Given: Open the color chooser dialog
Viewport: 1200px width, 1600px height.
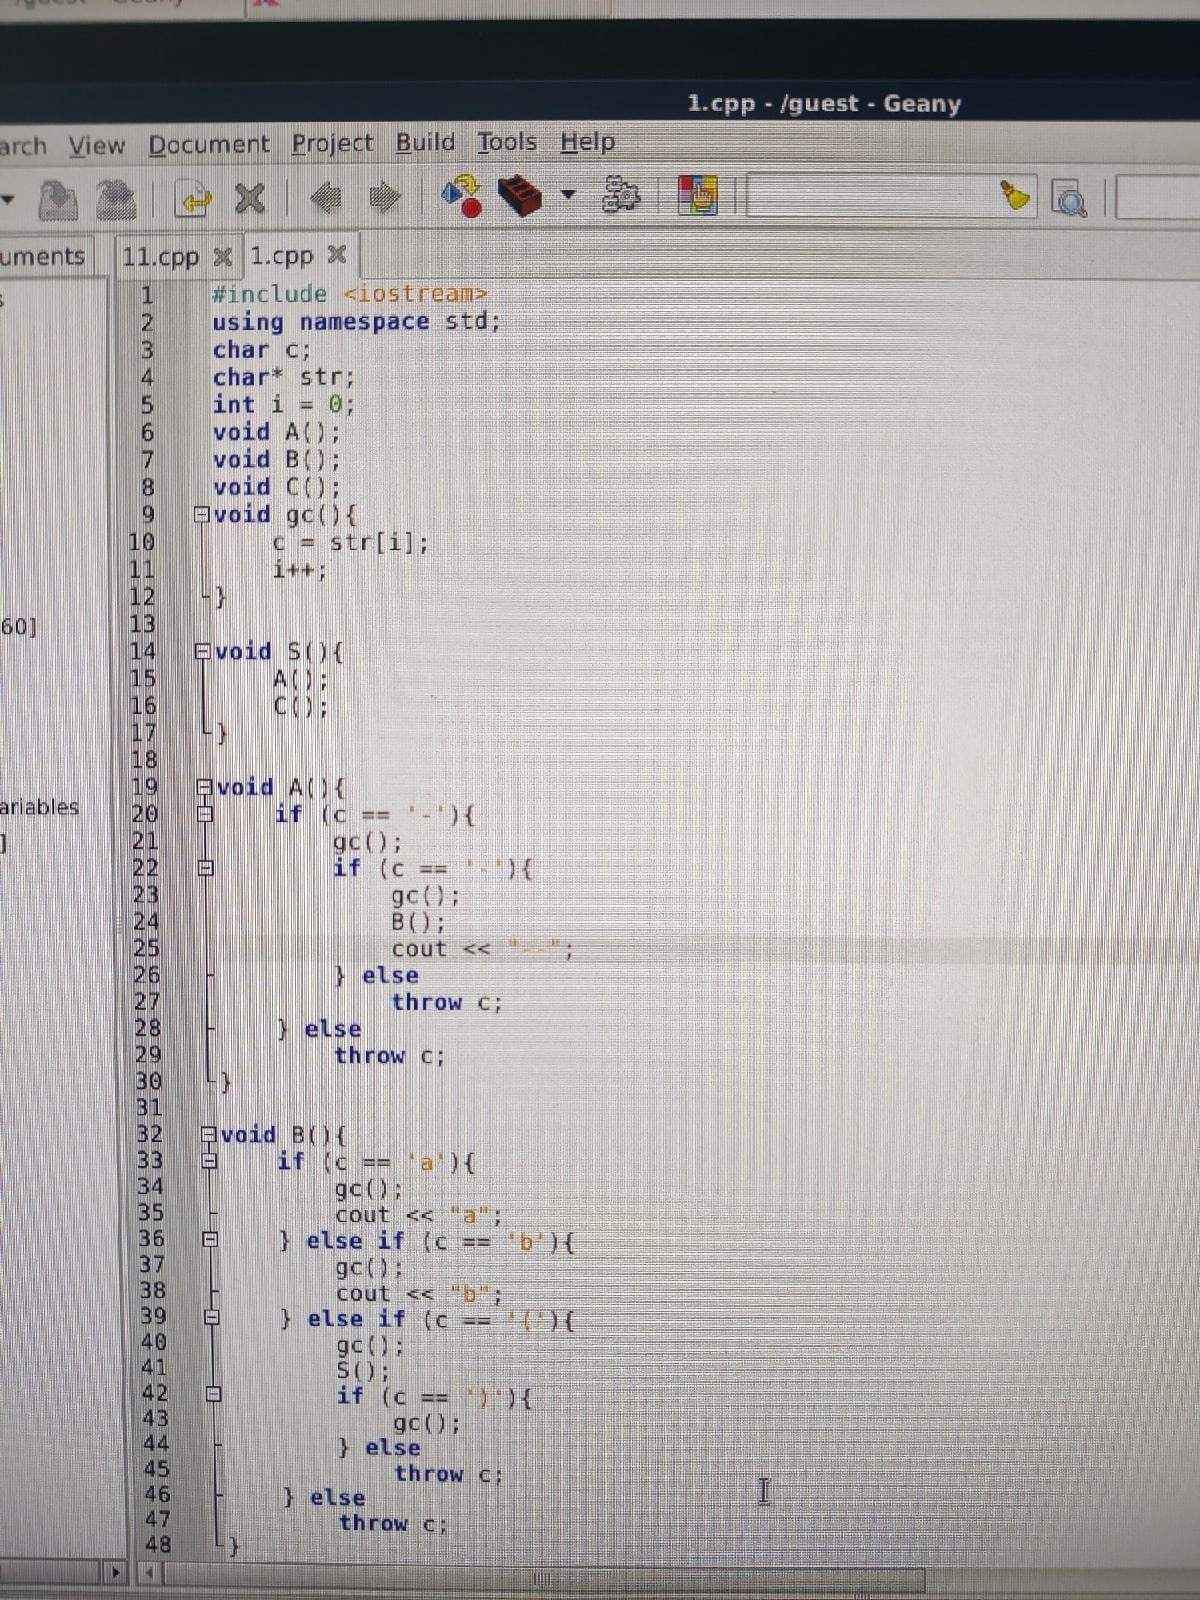Looking at the screenshot, I should point(698,194).
